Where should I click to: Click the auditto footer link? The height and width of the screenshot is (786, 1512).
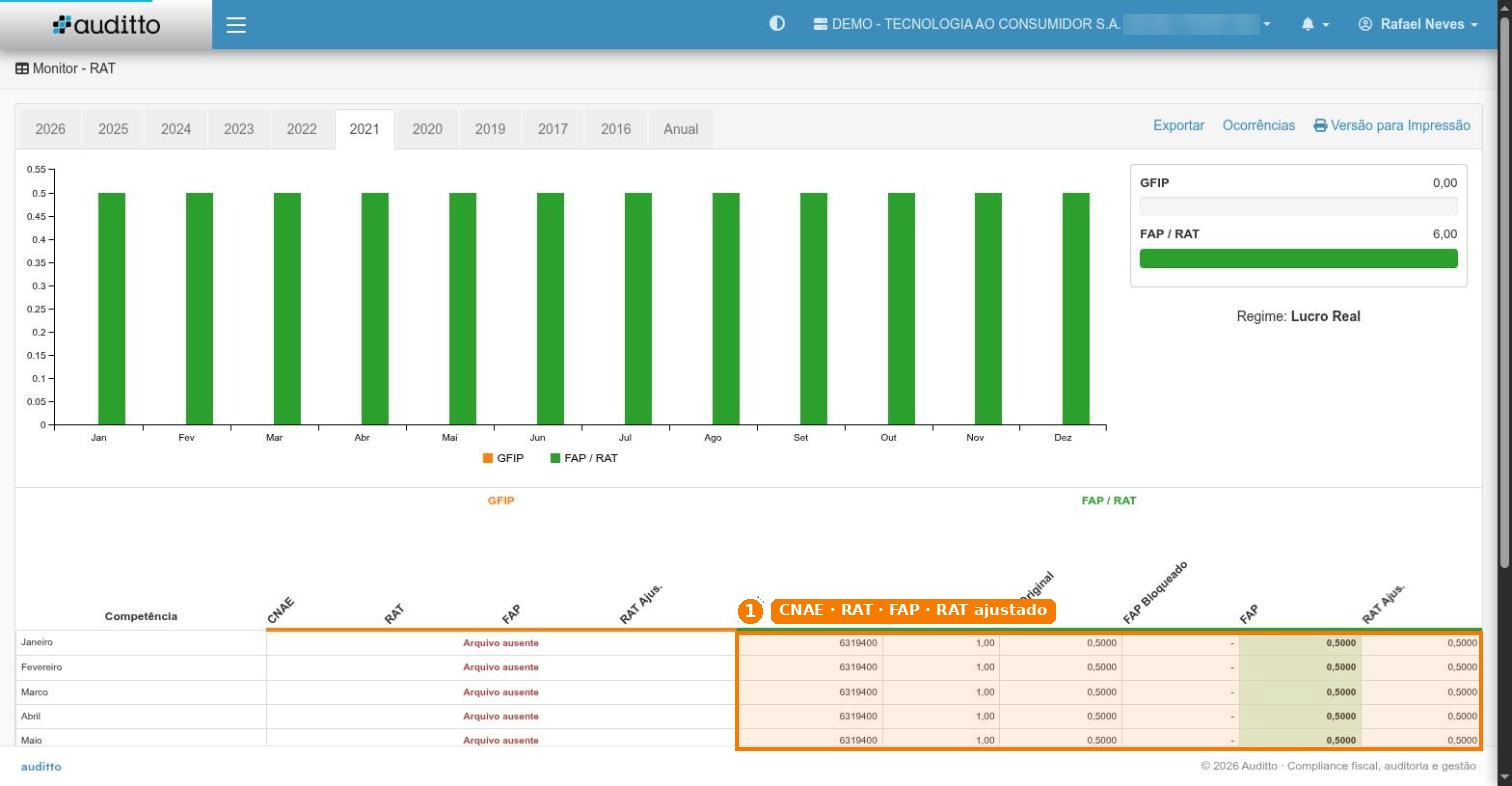click(x=41, y=767)
